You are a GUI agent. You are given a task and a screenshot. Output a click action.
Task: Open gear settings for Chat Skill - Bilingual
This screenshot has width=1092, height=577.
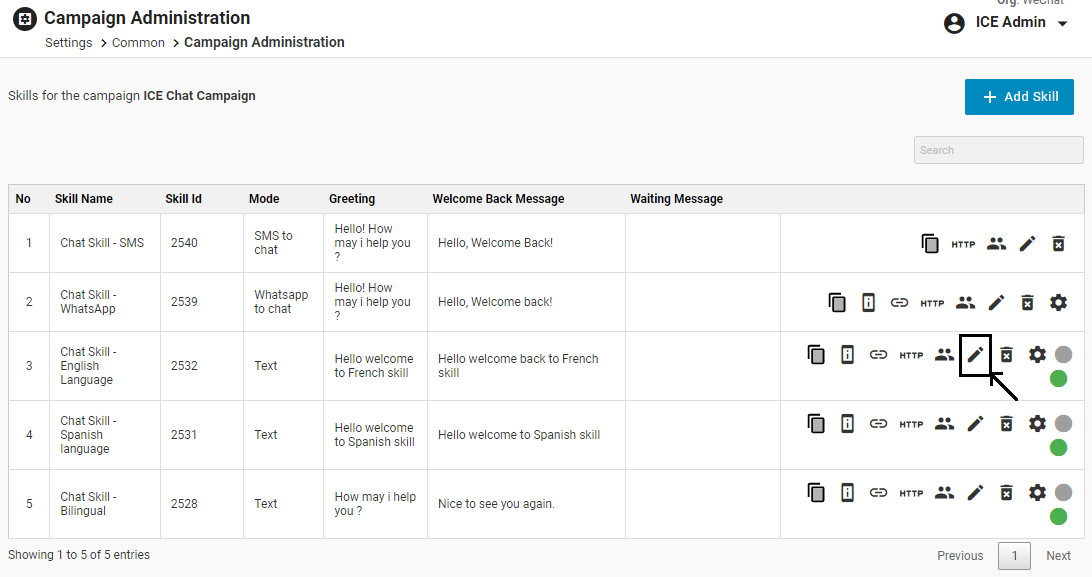tap(1037, 493)
